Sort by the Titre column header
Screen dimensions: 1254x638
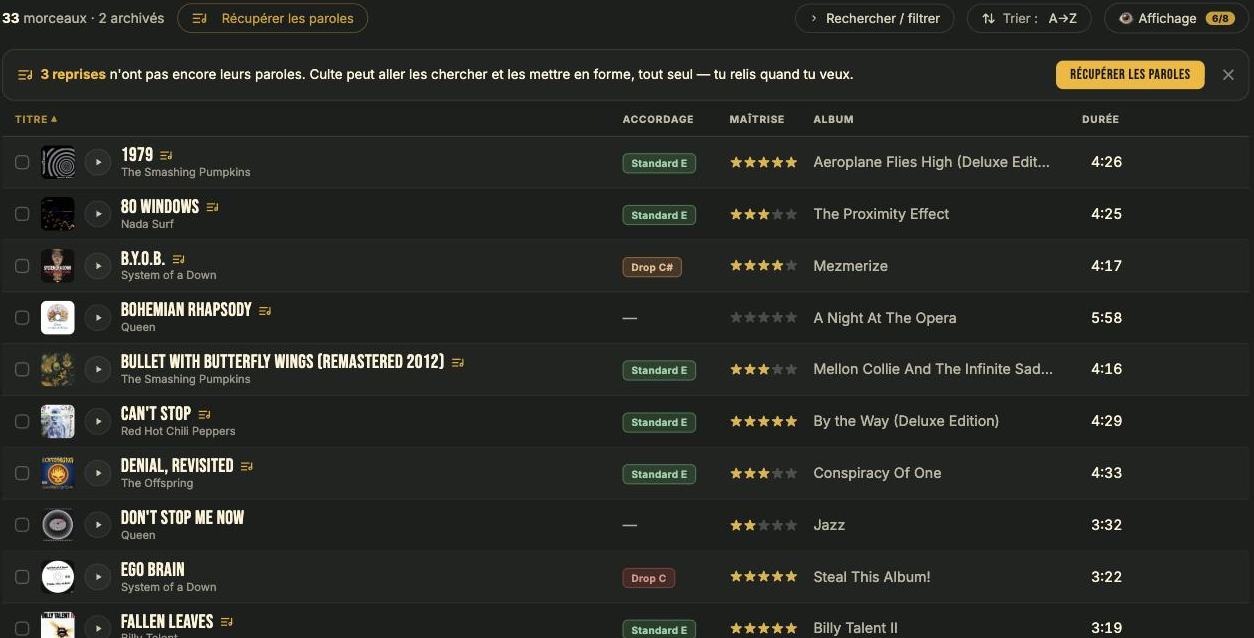tap(36, 119)
